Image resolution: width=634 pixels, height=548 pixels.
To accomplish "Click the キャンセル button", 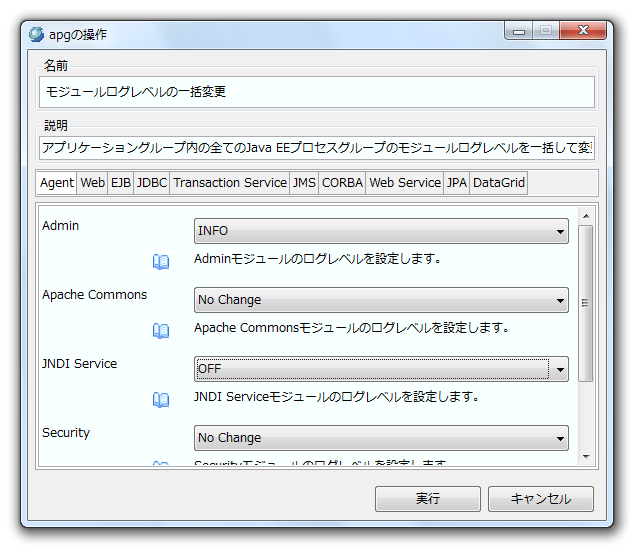I will click(541, 499).
